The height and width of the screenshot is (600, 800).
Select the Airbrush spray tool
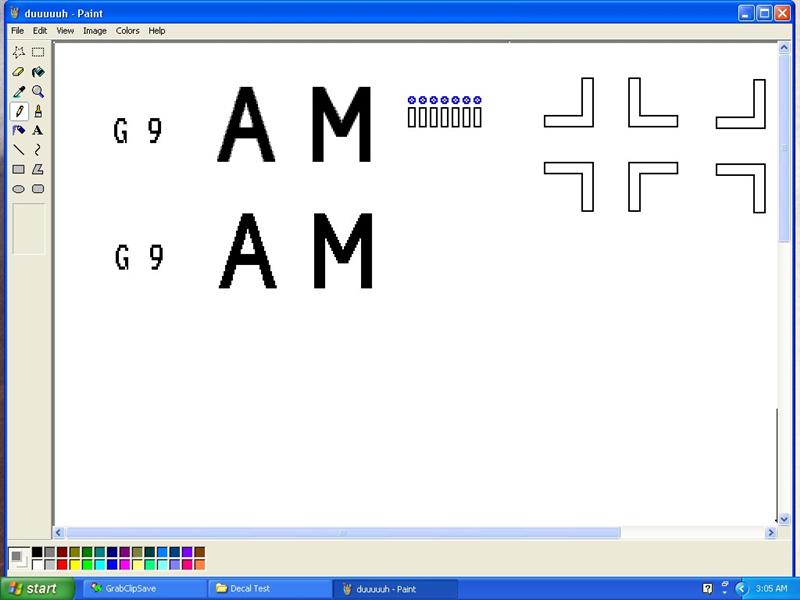[x=19, y=130]
